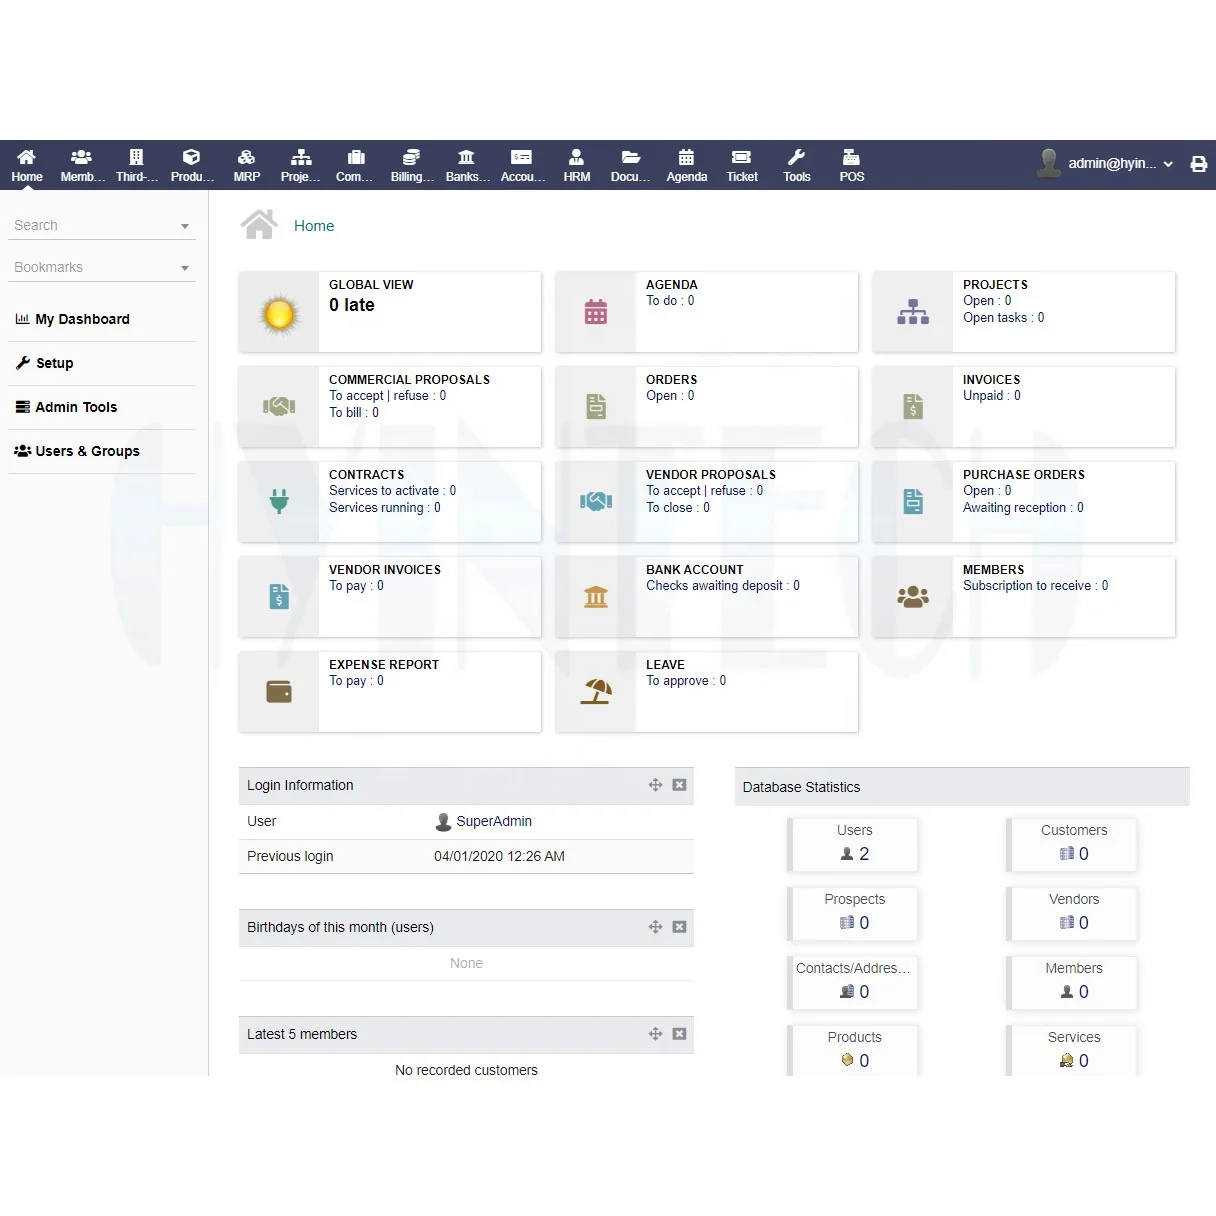Image resolution: width=1216 pixels, height=1216 pixels.
Task: Open the Vendors statistics box
Action: (1073, 912)
